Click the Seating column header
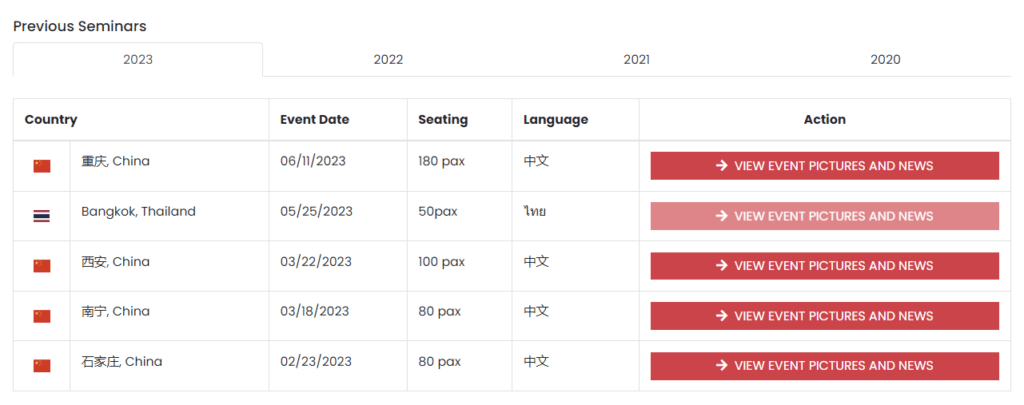Image resolution: width=1024 pixels, height=405 pixels. pyautogui.click(x=443, y=120)
